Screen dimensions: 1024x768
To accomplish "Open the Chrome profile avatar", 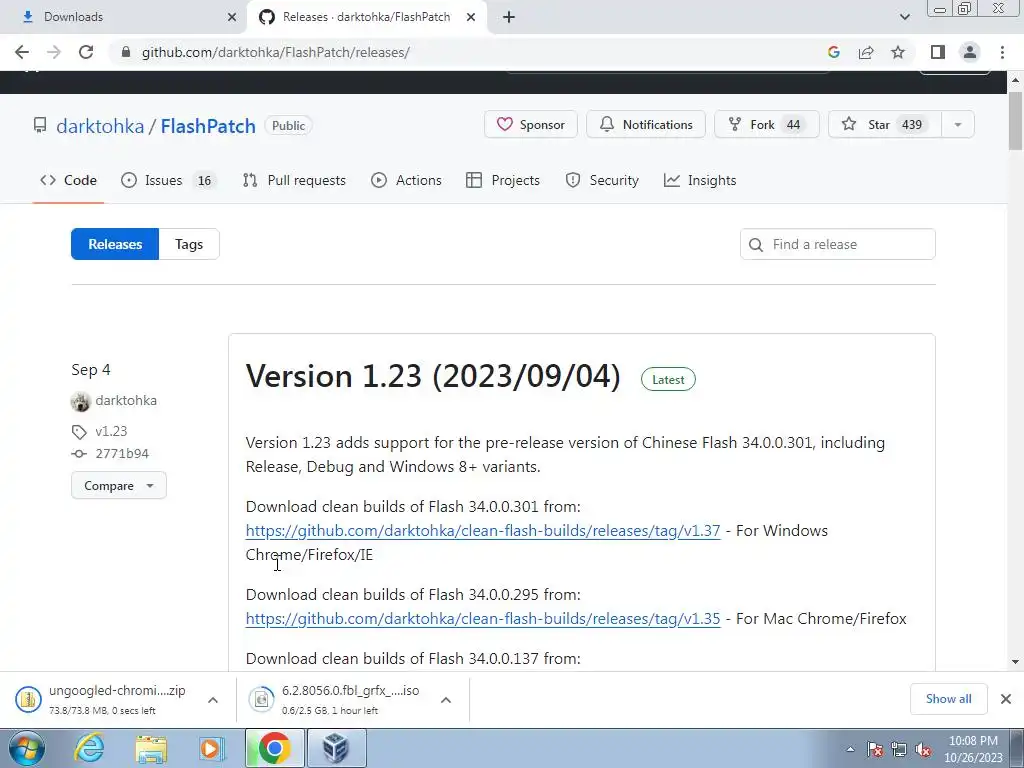I will [x=970, y=52].
